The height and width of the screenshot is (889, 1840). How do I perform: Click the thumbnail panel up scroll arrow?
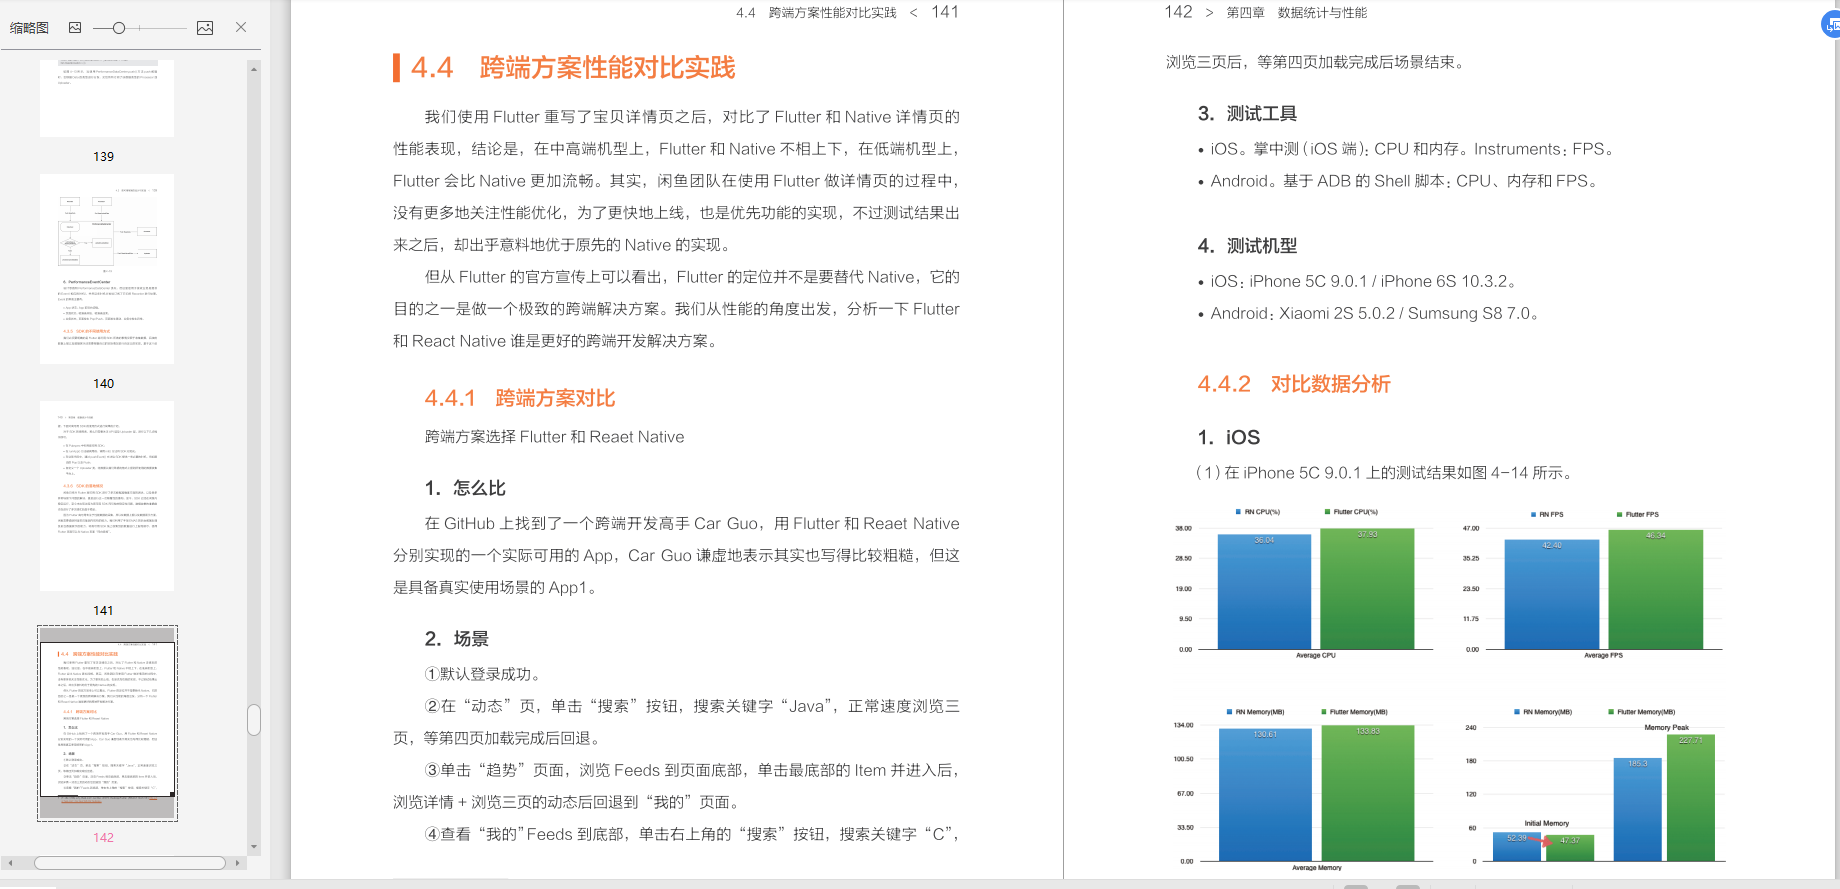pos(254,69)
